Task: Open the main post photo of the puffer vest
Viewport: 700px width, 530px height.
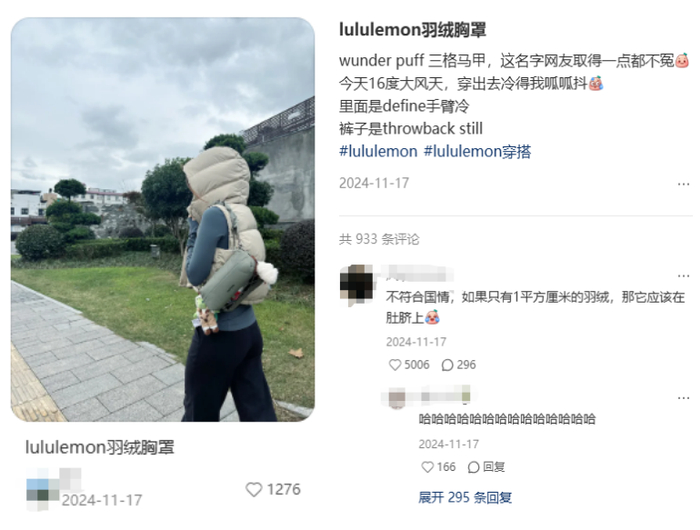Action: (x=163, y=219)
